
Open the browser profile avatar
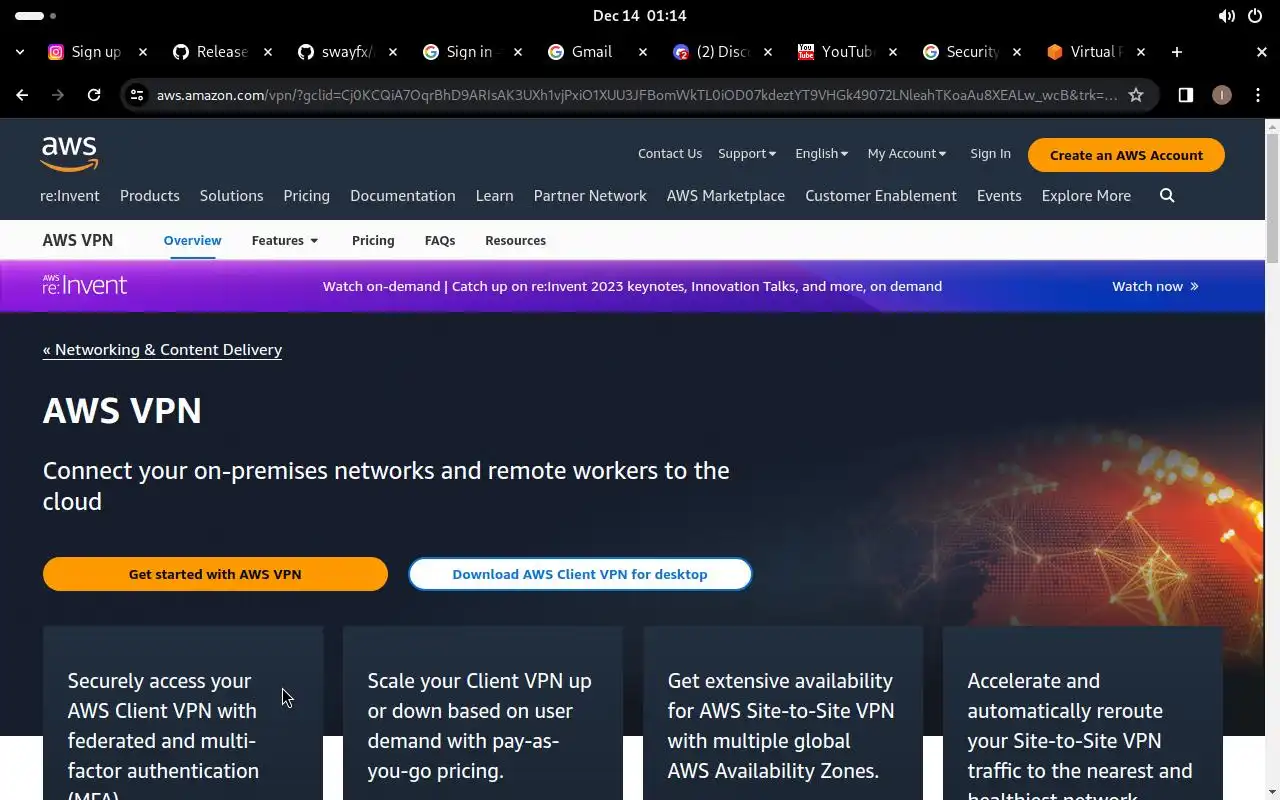tap(1221, 95)
